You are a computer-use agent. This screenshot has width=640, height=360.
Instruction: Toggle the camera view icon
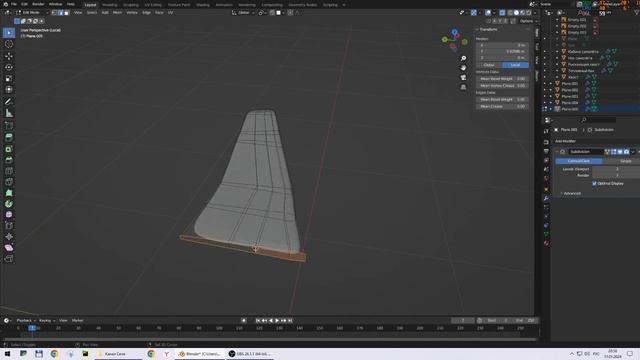[463, 78]
